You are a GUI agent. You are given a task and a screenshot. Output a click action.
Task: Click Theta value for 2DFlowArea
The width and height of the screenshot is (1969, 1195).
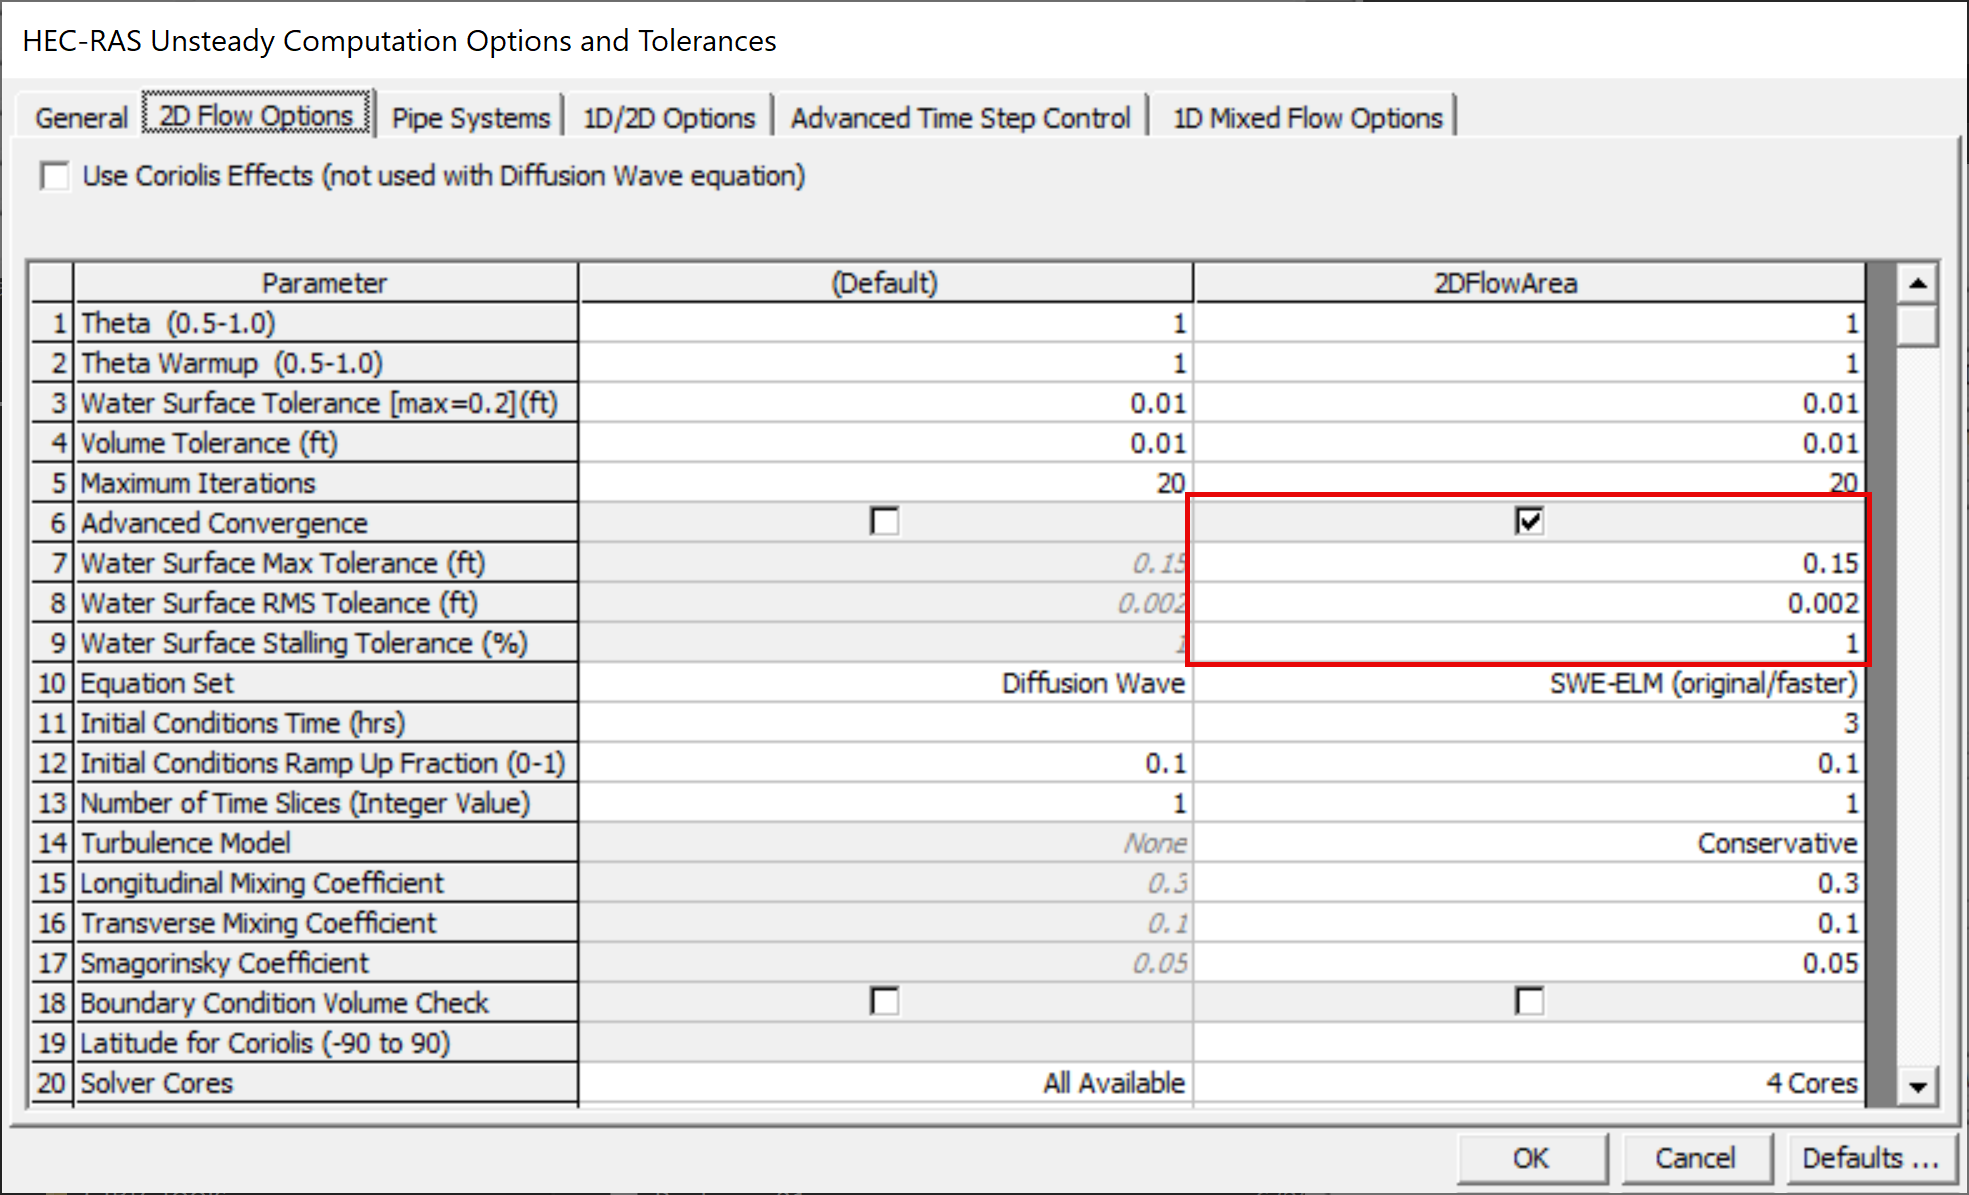(1529, 323)
